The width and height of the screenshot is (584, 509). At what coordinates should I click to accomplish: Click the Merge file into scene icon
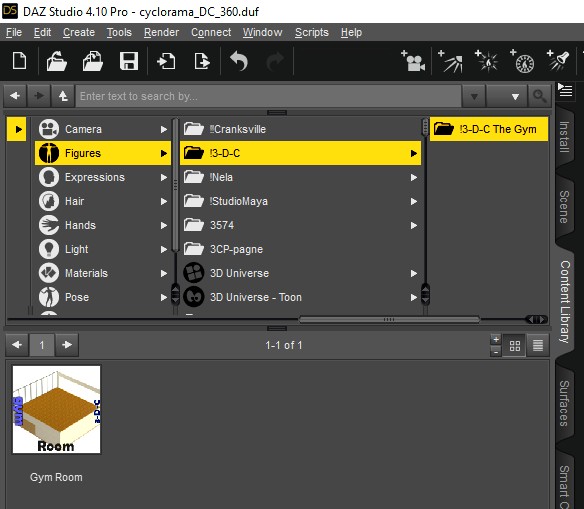tap(92, 61)
